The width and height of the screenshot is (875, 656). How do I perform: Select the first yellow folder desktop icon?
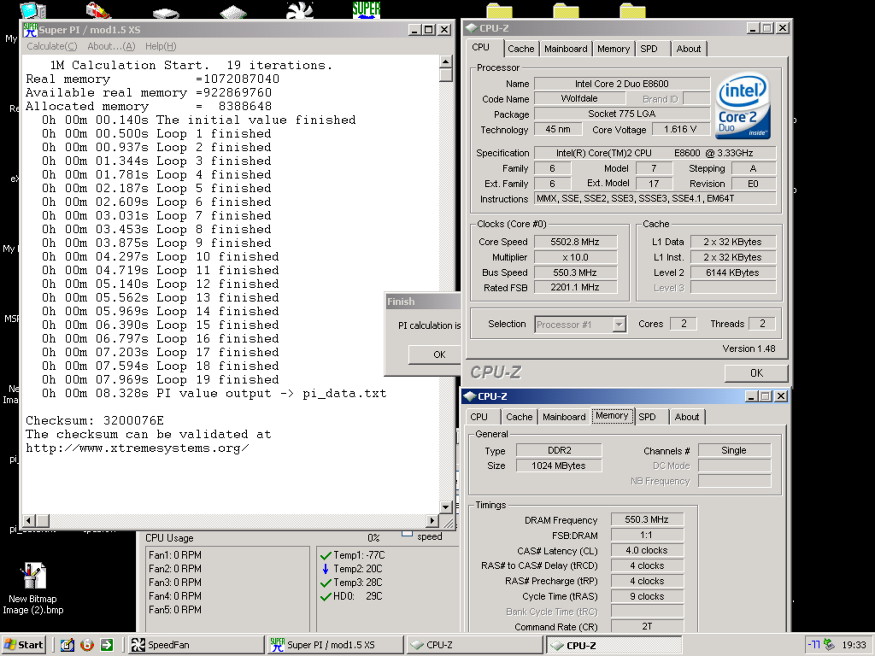[x=499, y=11]
